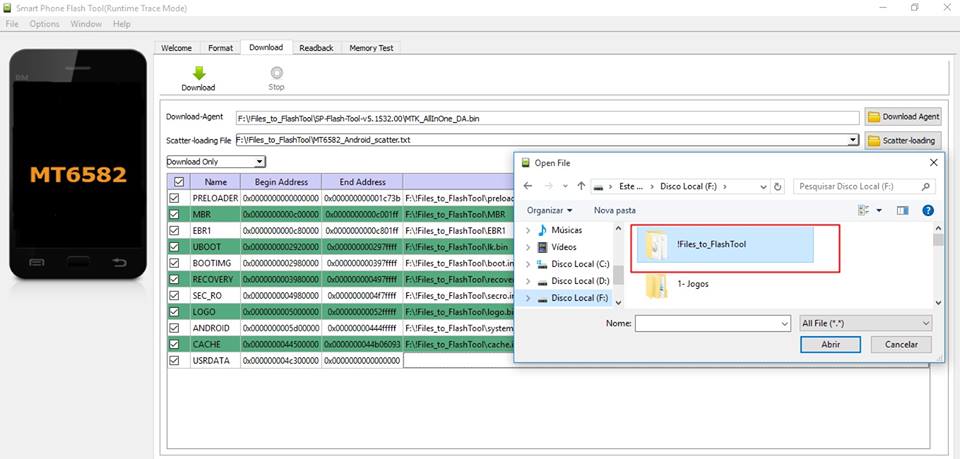
Task: Click Nova pasta in dialog toolbar
Action: pyautogui.click(x=615, y=210)
